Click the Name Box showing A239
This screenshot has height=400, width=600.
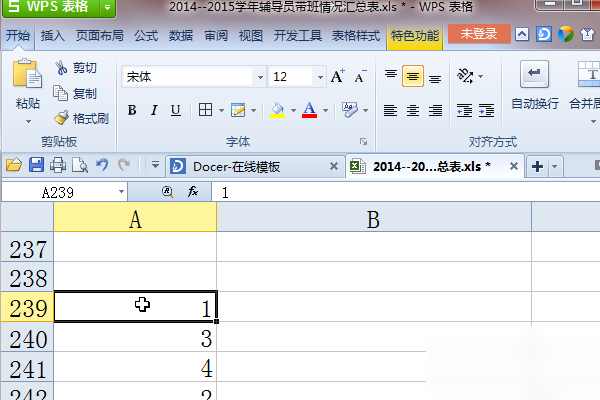(x=58, y=192)
